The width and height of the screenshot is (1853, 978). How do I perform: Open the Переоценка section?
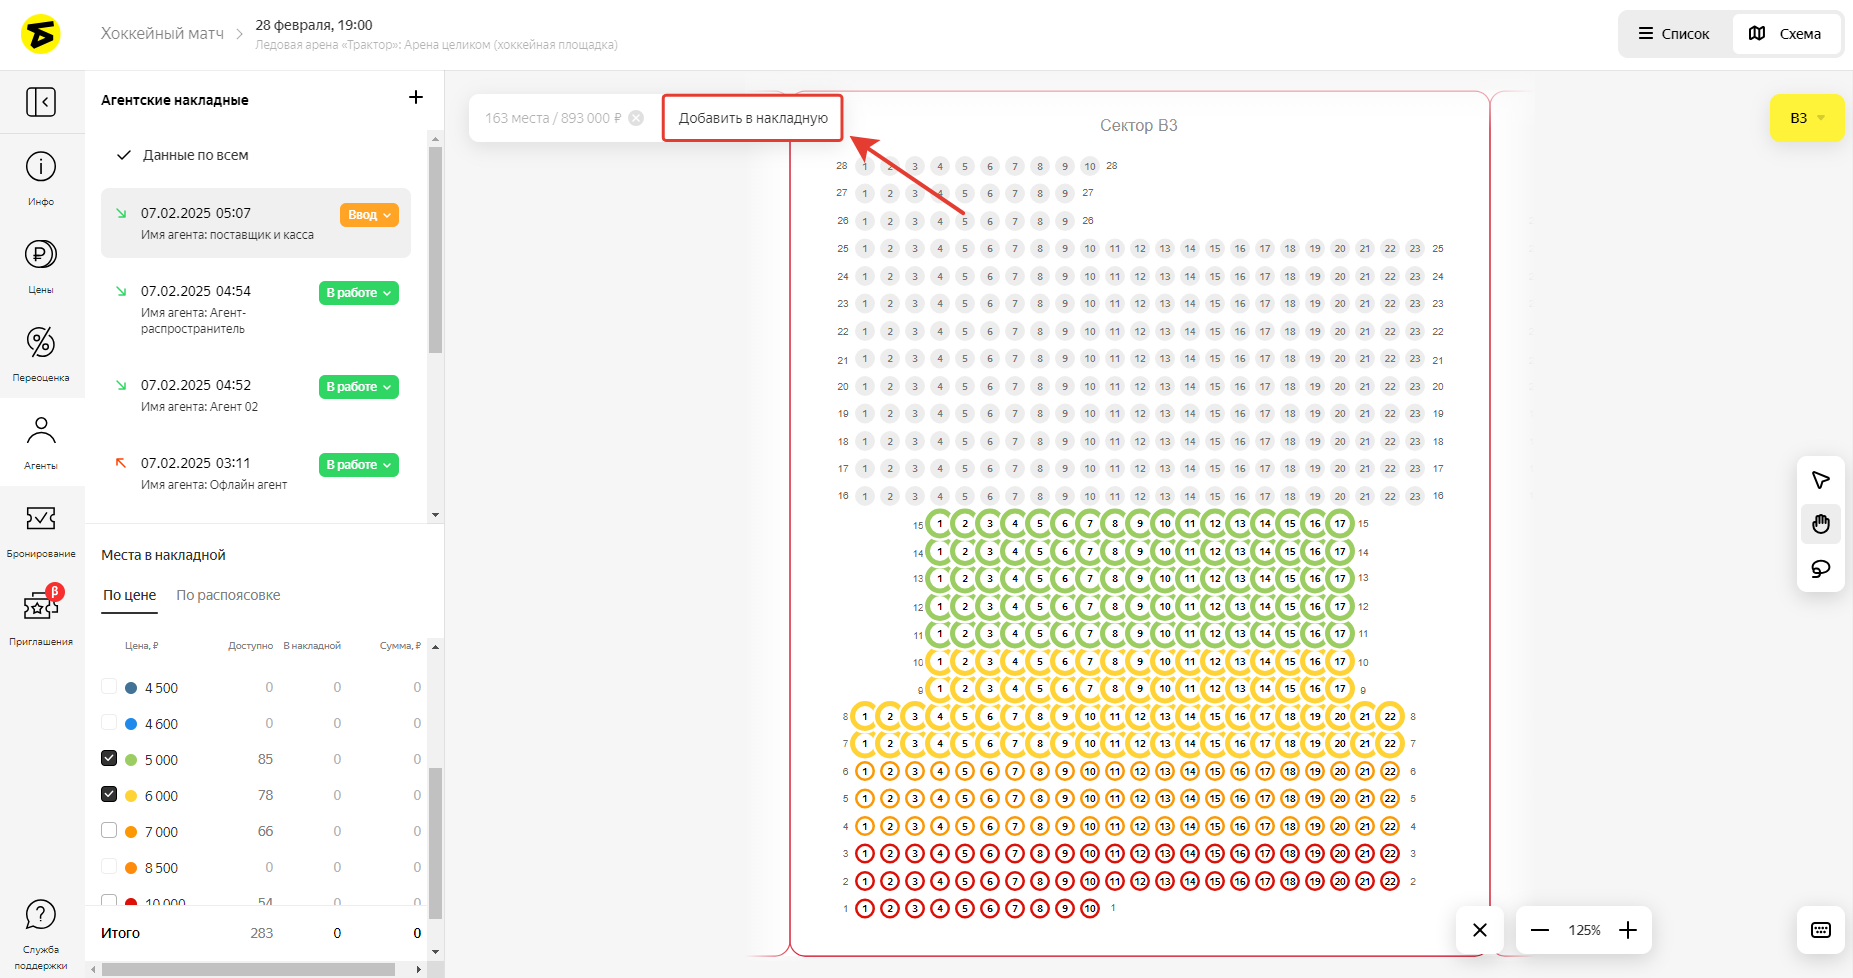[41, 353]
